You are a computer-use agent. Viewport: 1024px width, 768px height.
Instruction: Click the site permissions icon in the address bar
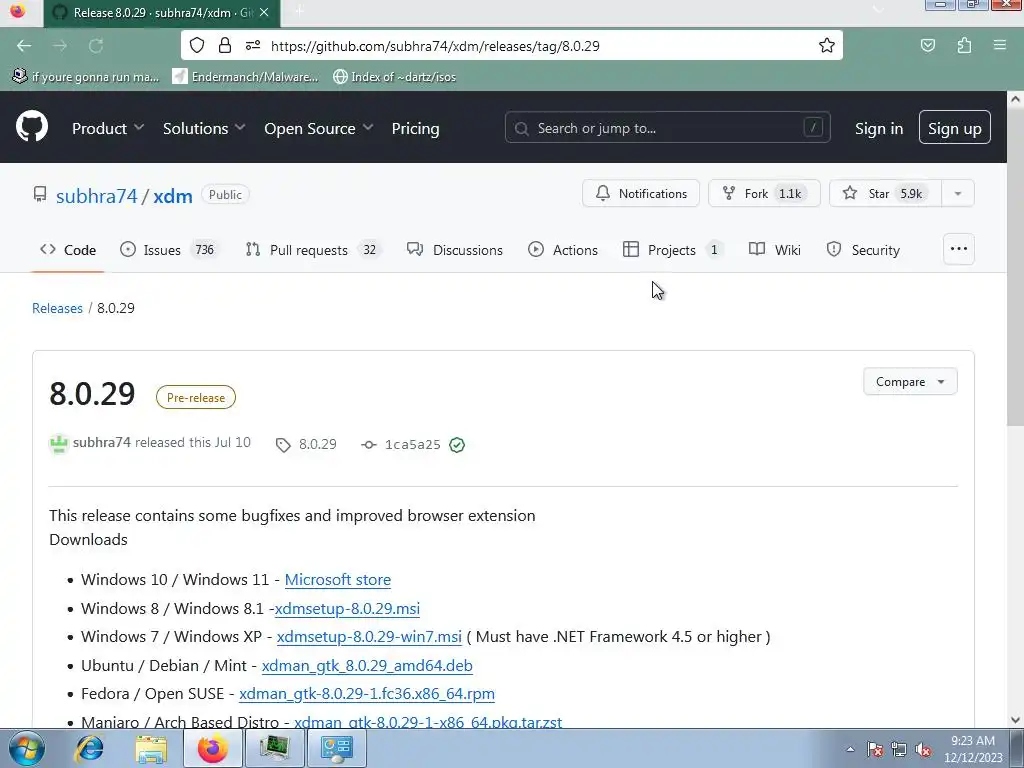[x=253, y=45]
